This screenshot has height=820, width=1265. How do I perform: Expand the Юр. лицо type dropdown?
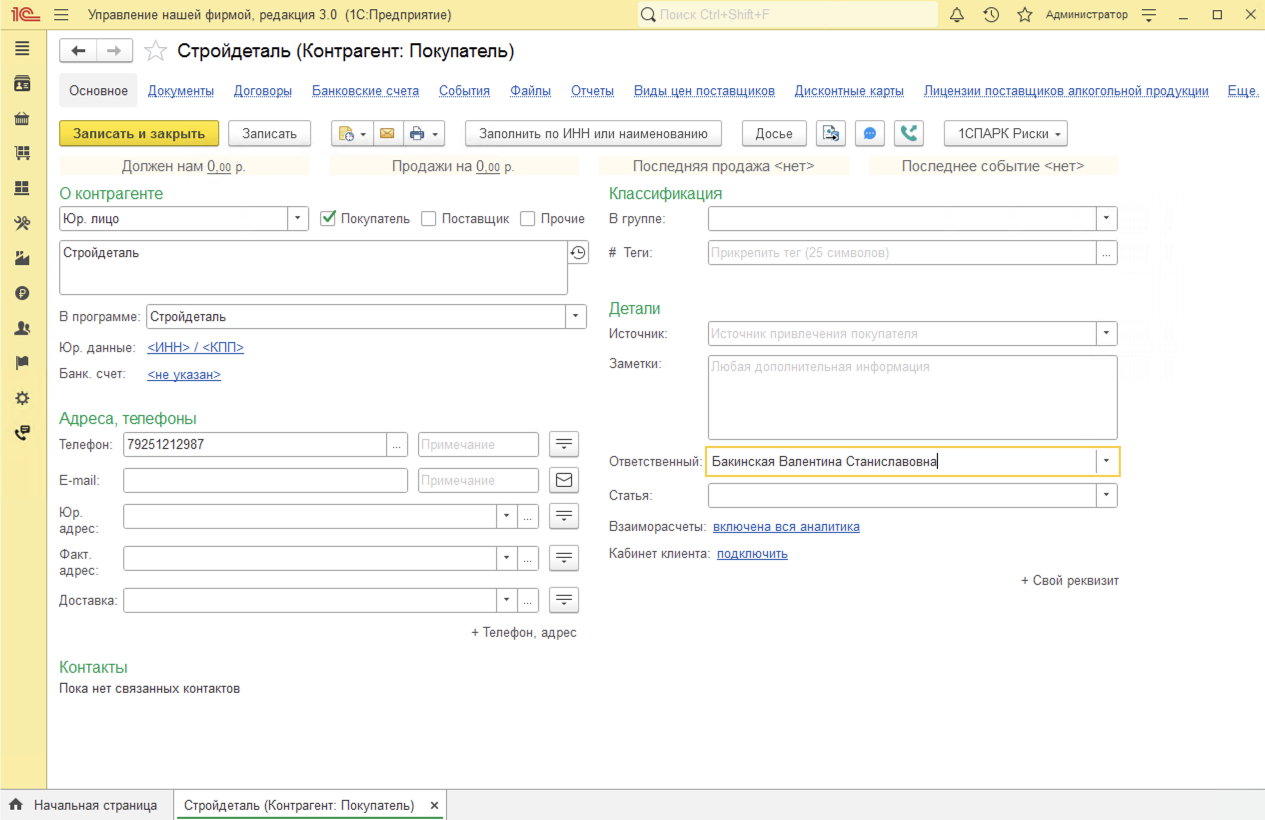(x=297, y=219)
